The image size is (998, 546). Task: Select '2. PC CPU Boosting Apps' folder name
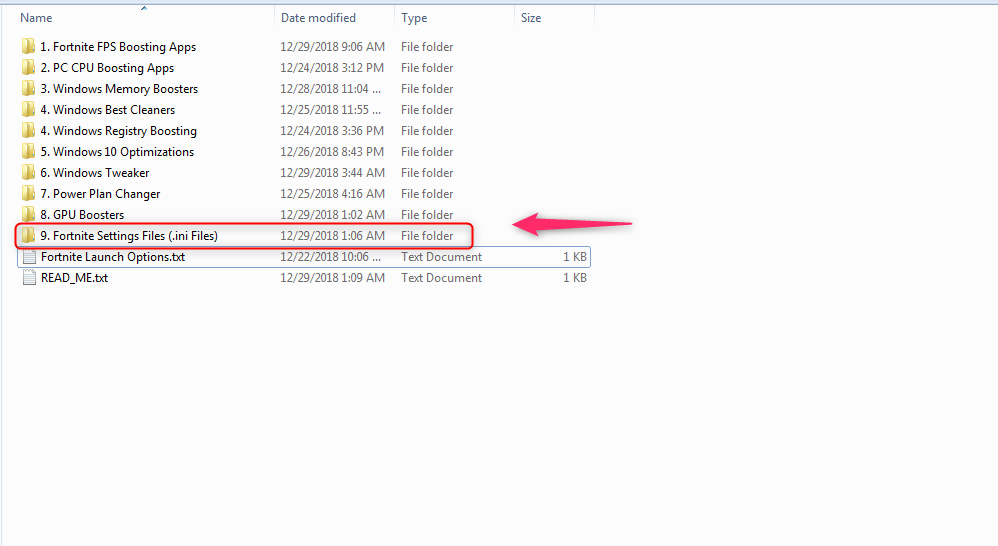pos(107,68)
